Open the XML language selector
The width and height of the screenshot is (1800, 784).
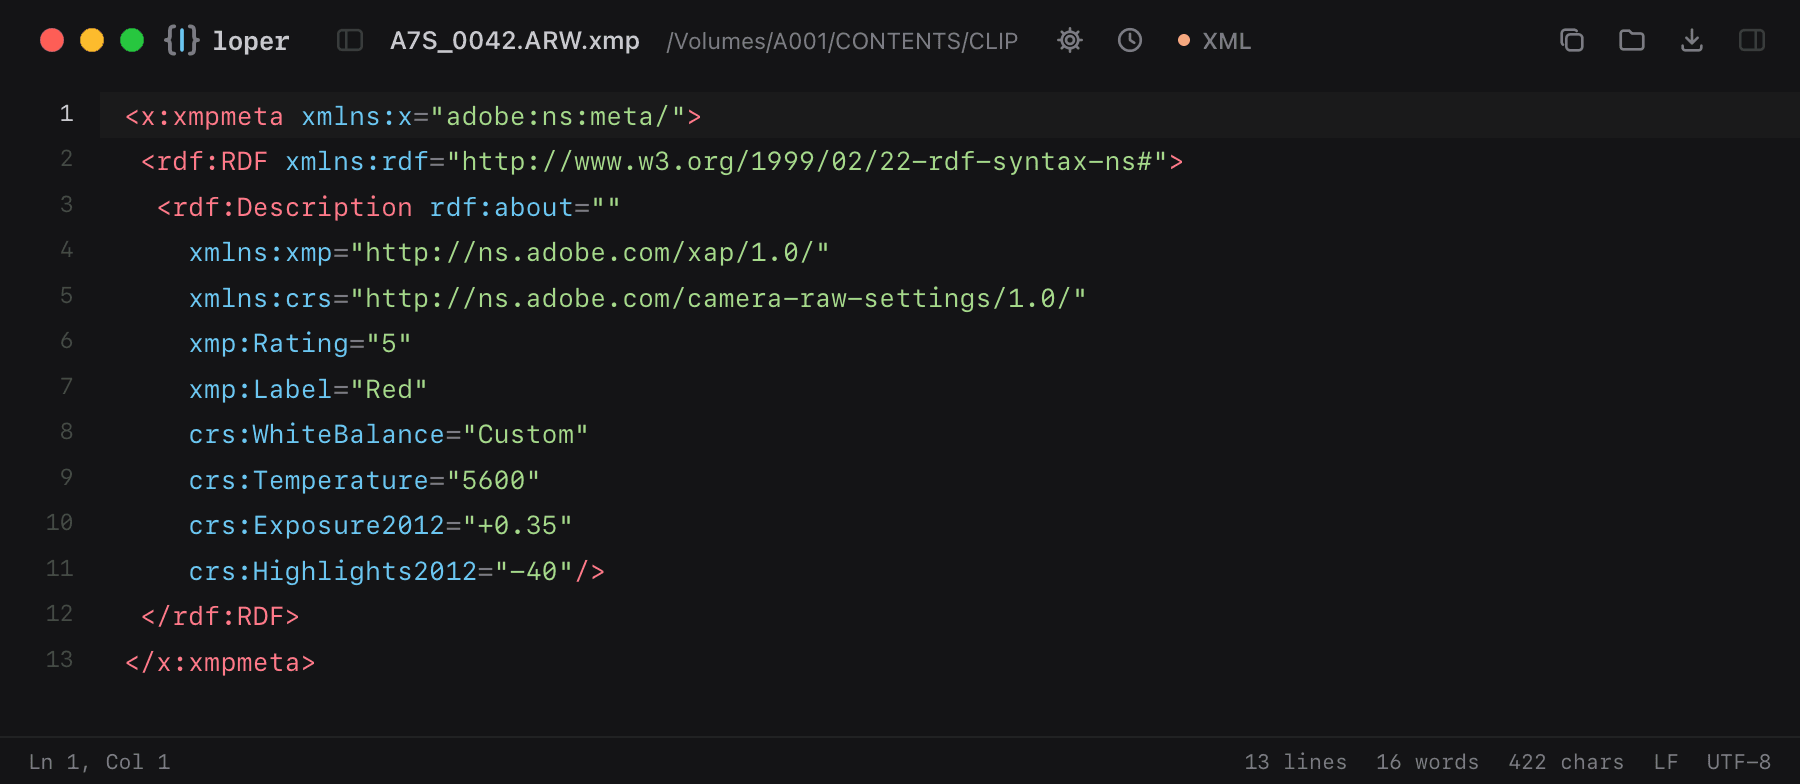(1214, 41)
